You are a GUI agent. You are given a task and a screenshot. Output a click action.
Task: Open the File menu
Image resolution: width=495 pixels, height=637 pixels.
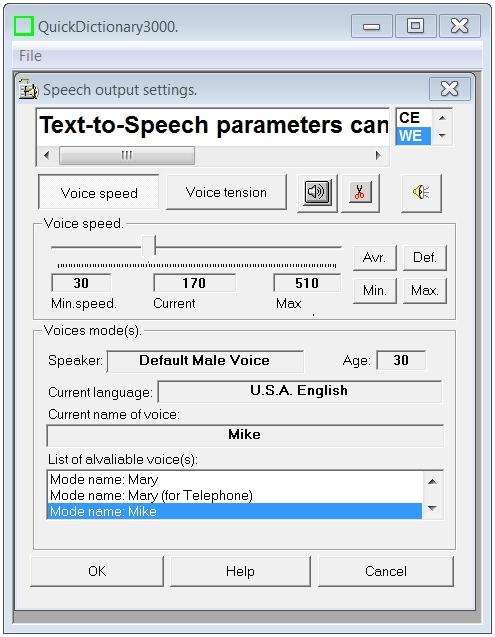(x=30, y=56)
